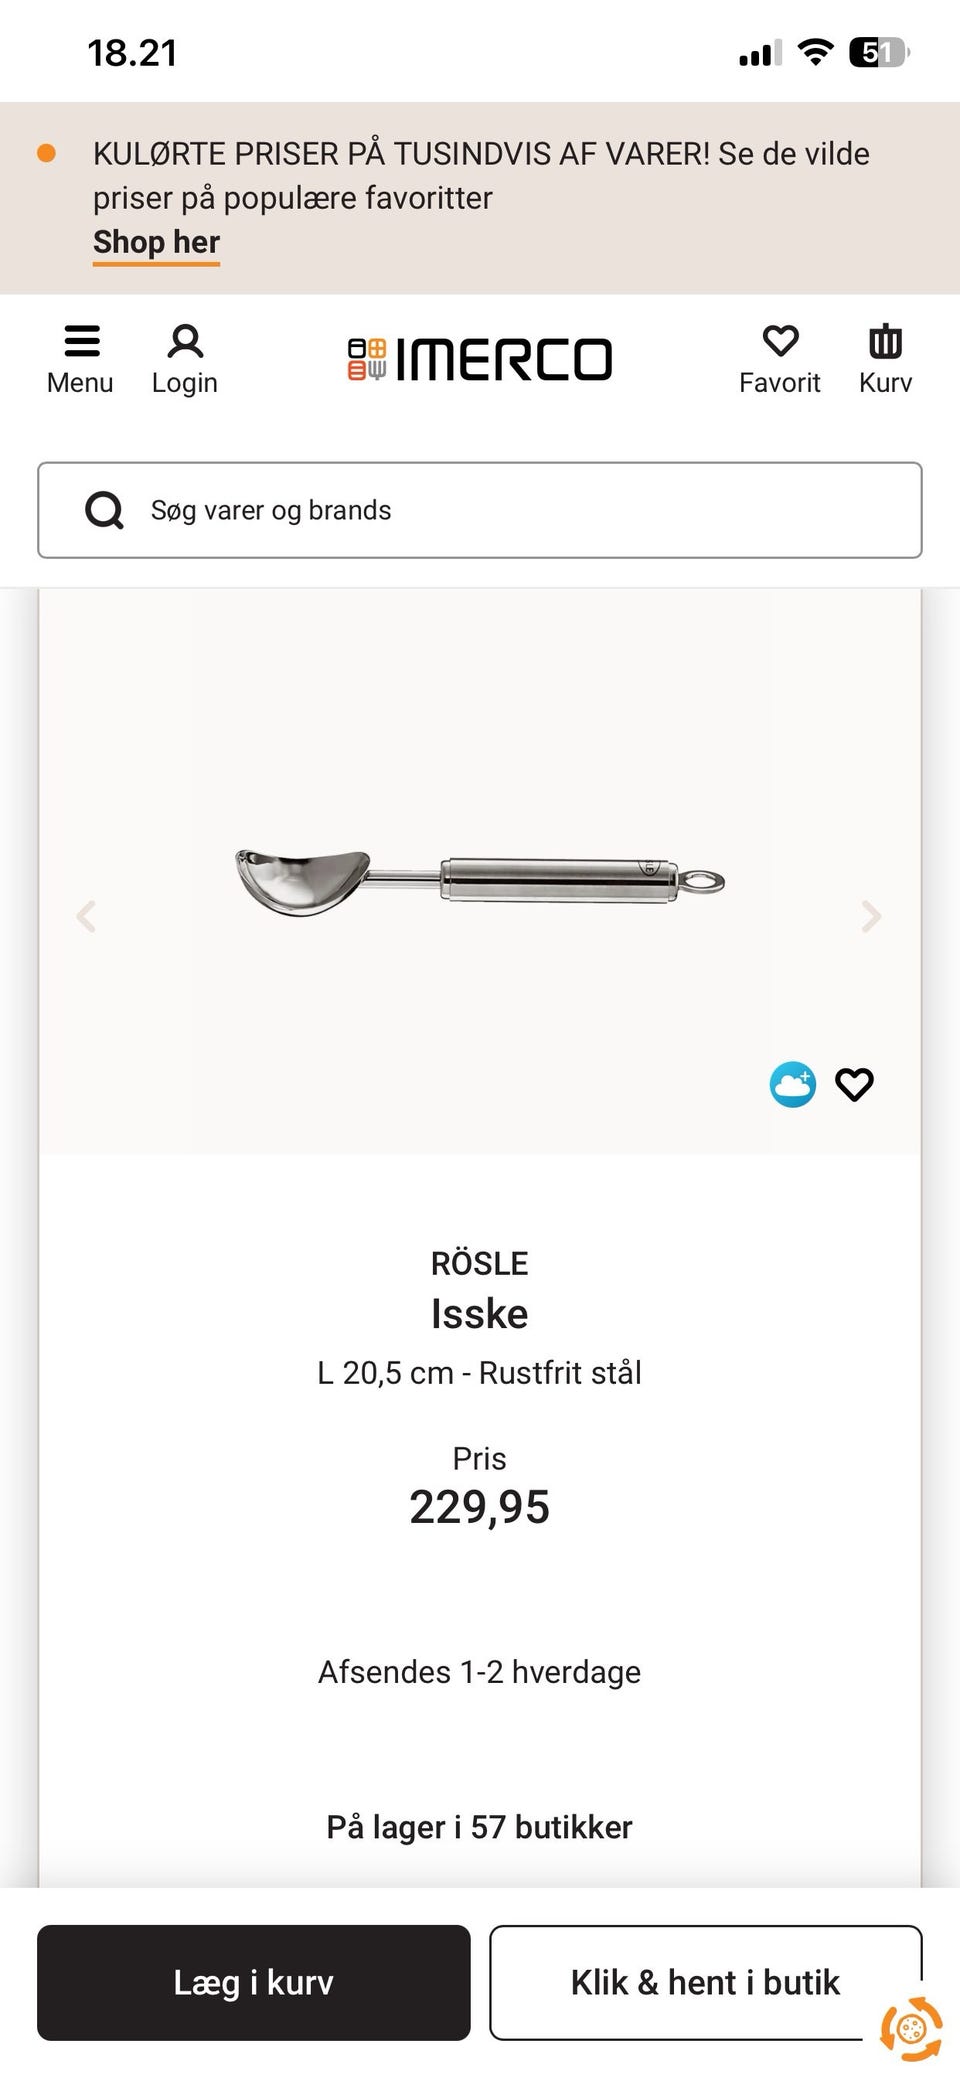
Task: Tap På lager i 57 butikker text
Action: pos(480,1827)
